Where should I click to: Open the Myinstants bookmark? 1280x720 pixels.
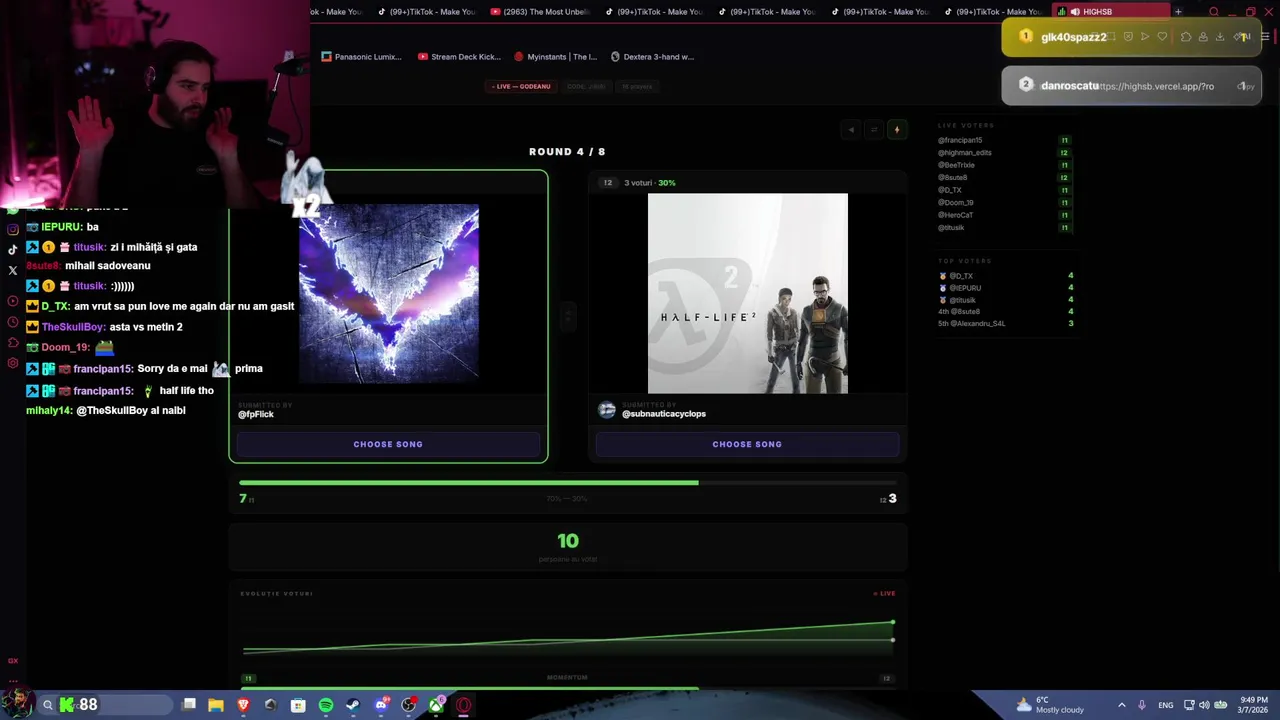555,57
